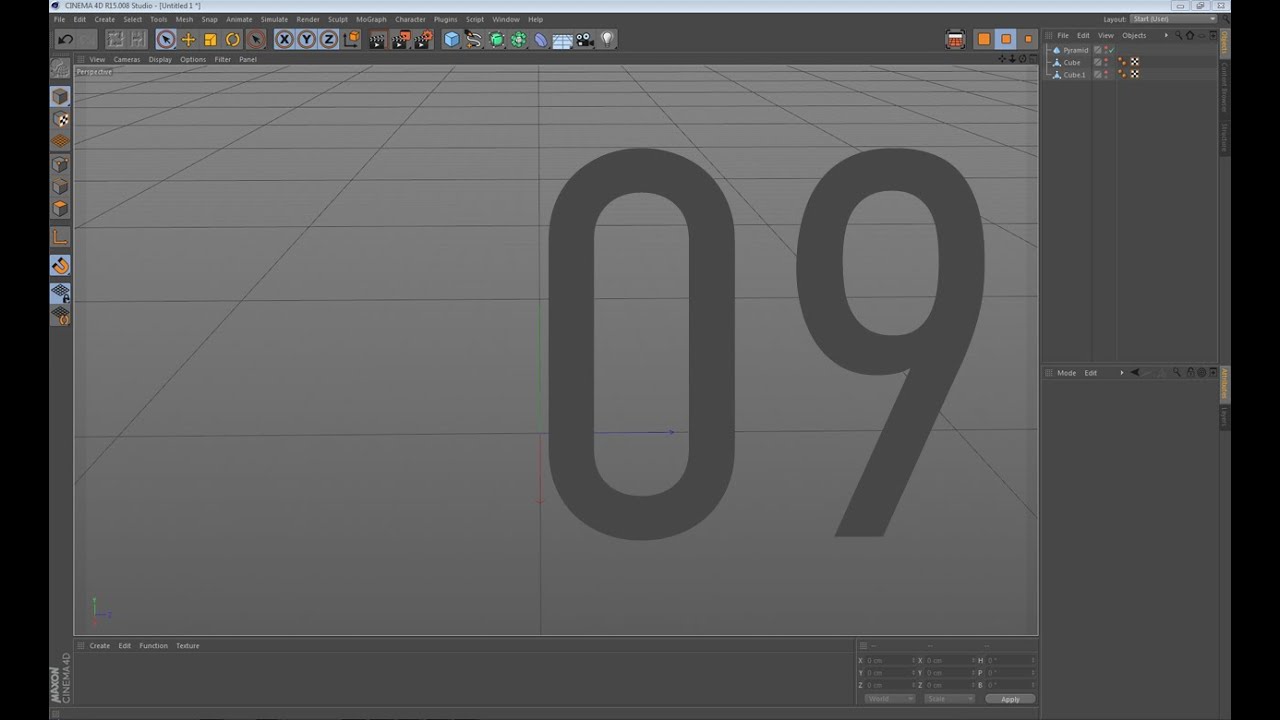Activate the Scale tool
This screenshot has width=1280, height=720.
pos(210,39)
